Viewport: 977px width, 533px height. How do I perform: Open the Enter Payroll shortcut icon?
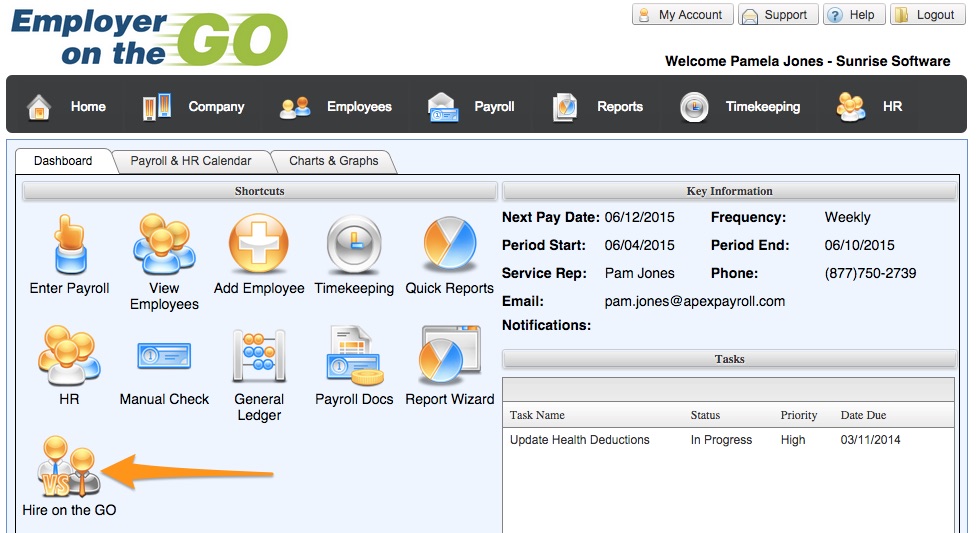point(69,244)
